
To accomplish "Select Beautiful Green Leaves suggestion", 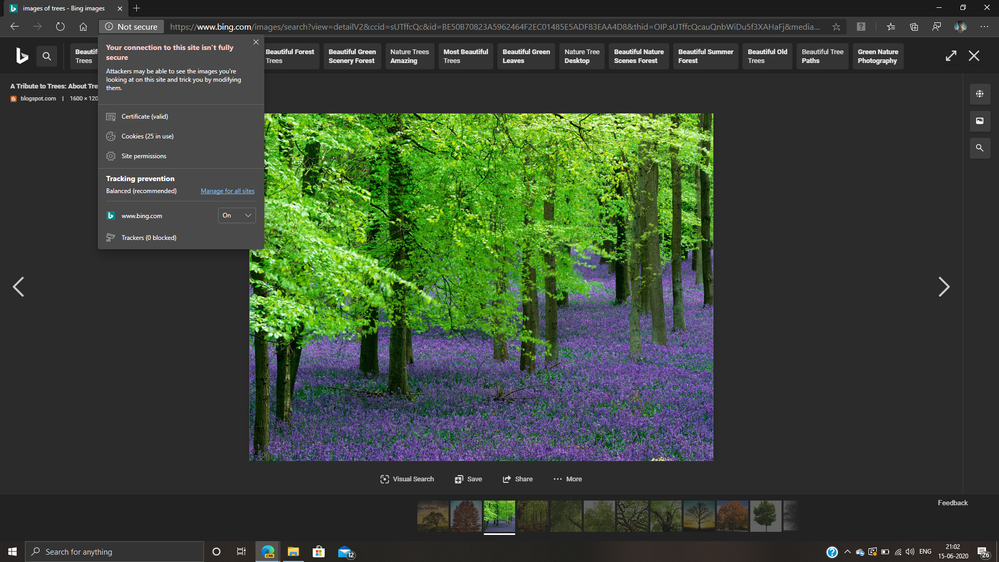I will pos(526,56).
